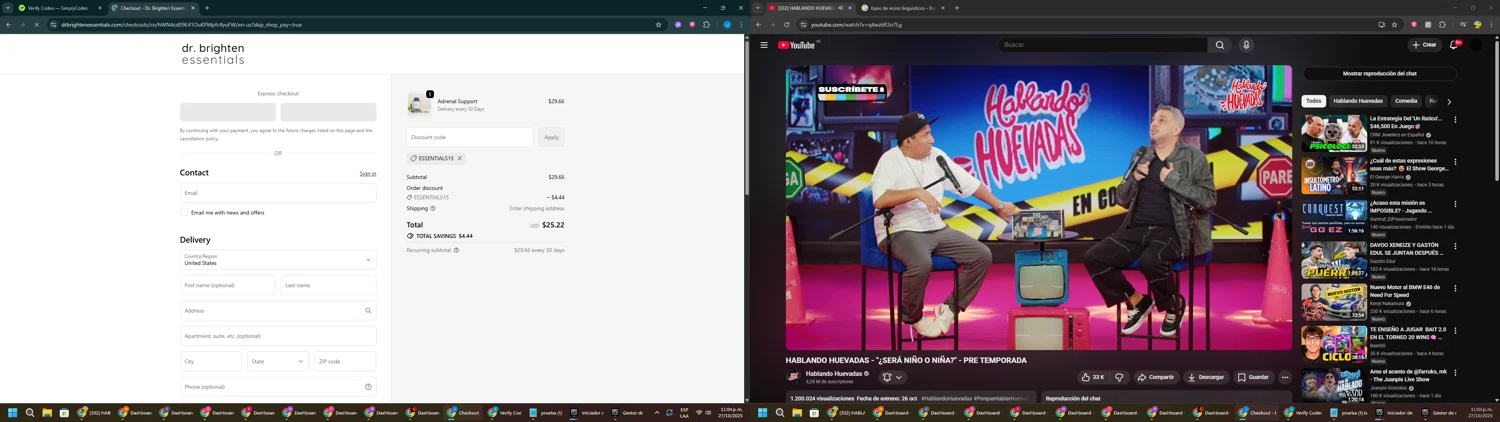Open File Explorer in right taskbar
This screenshot has height=422, width=1500.
797,412
